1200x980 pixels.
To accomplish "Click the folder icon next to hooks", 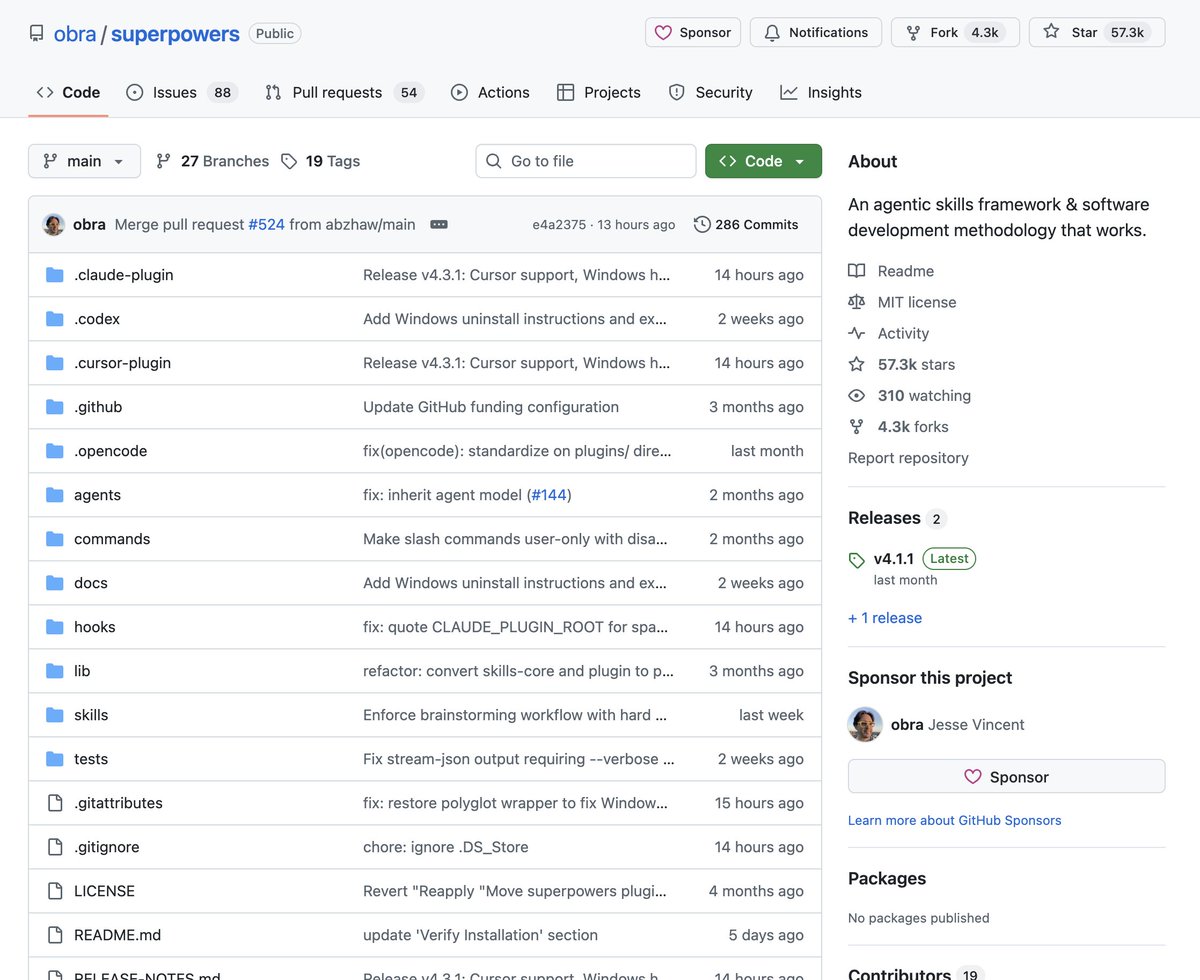I will 55,627.
